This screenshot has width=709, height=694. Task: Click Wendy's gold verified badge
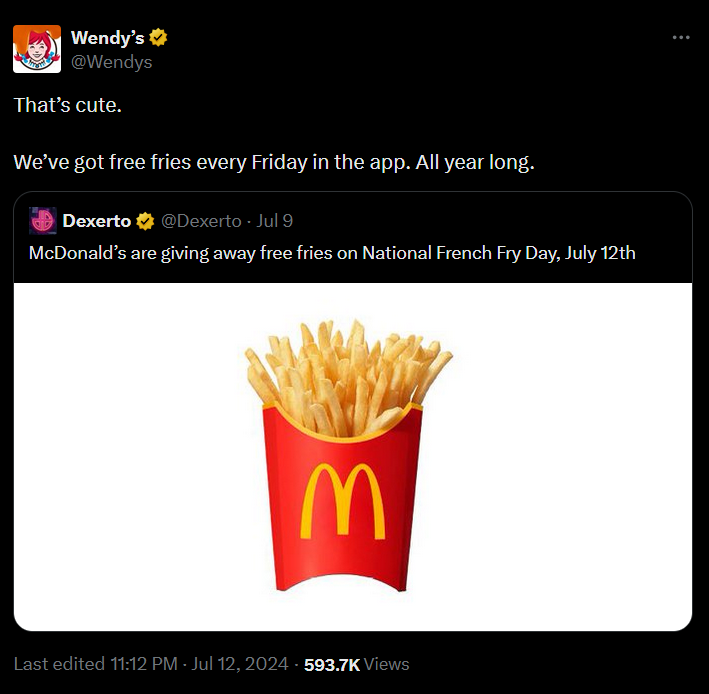(x=158, y=38)
